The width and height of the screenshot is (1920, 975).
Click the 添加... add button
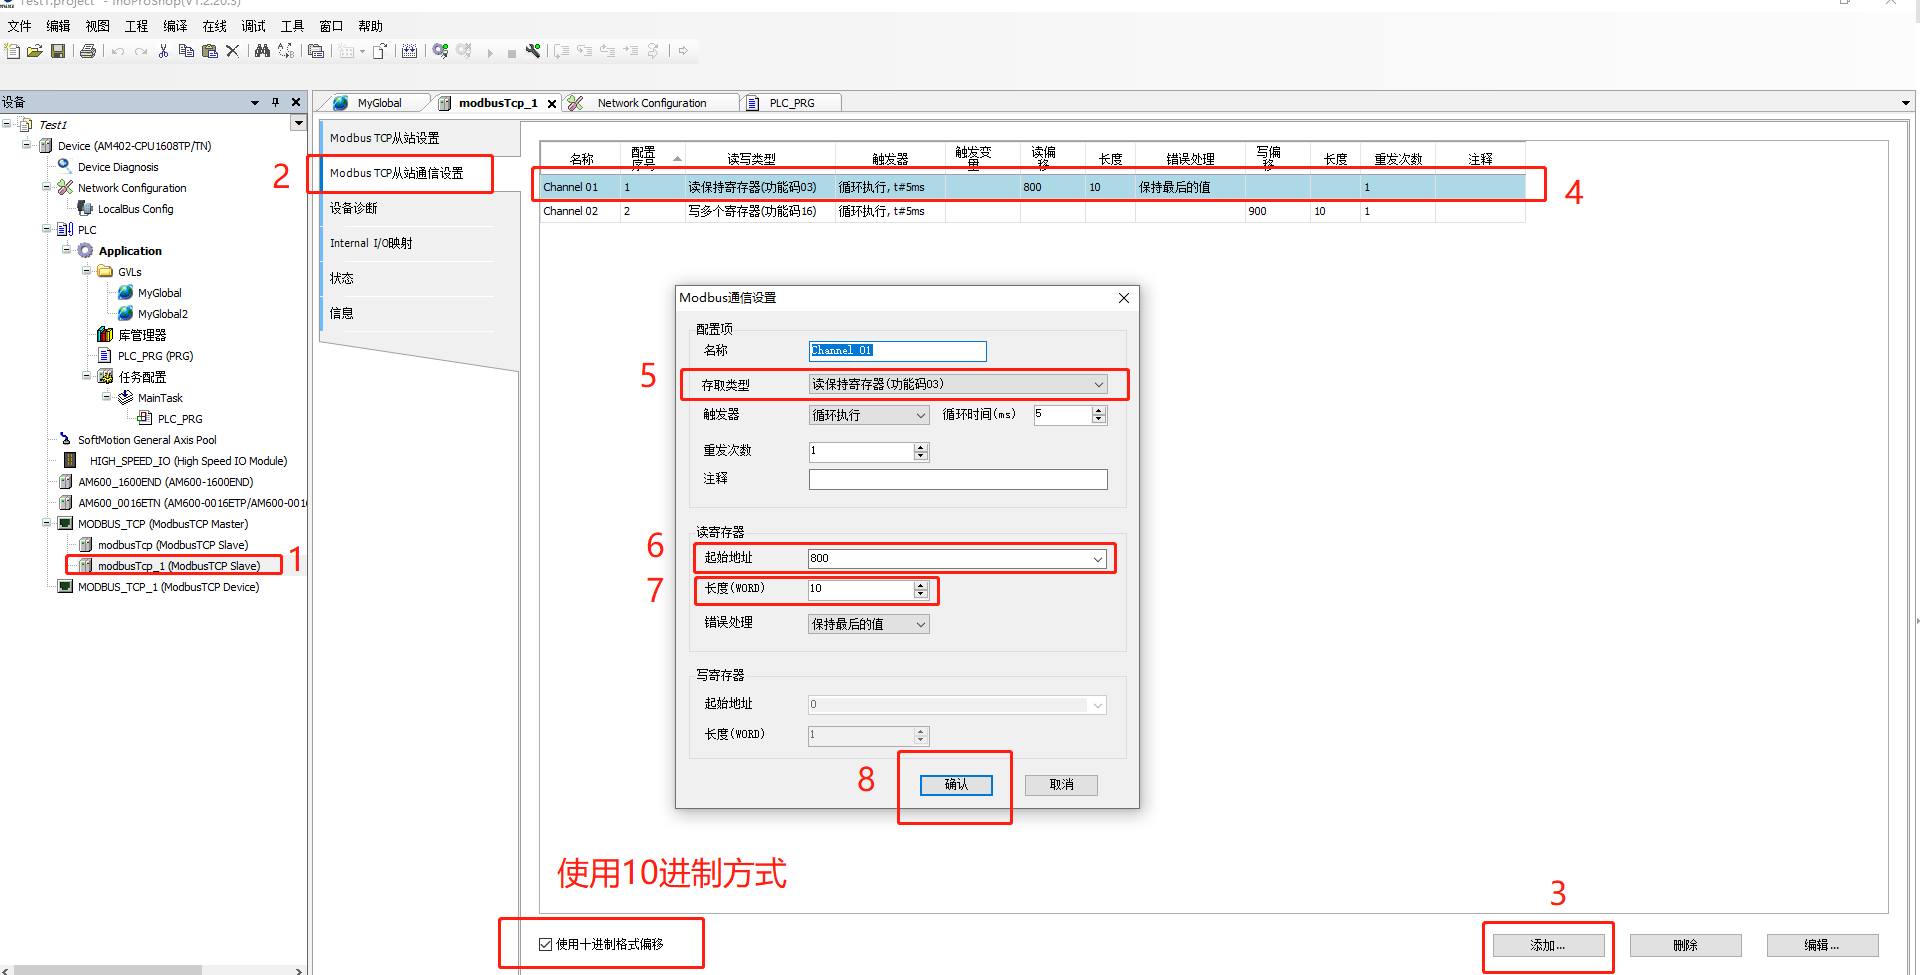click(x=1548, y=945)
